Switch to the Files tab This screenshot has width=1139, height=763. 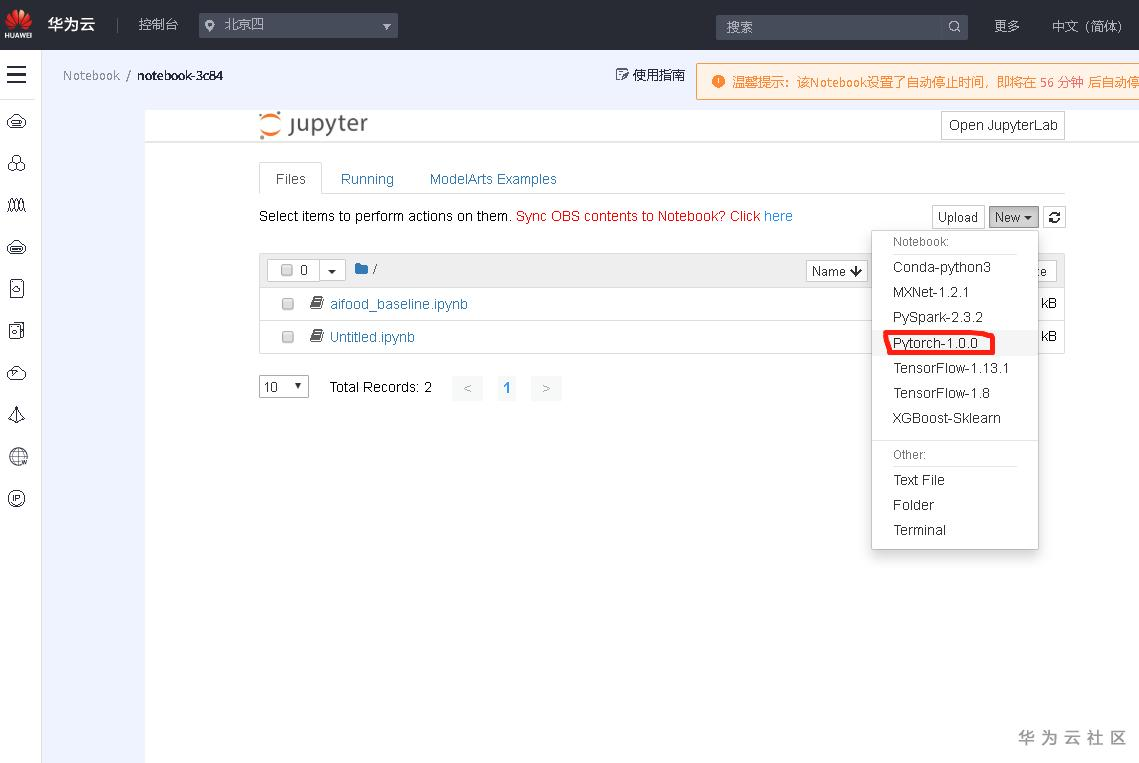[291, 179]
